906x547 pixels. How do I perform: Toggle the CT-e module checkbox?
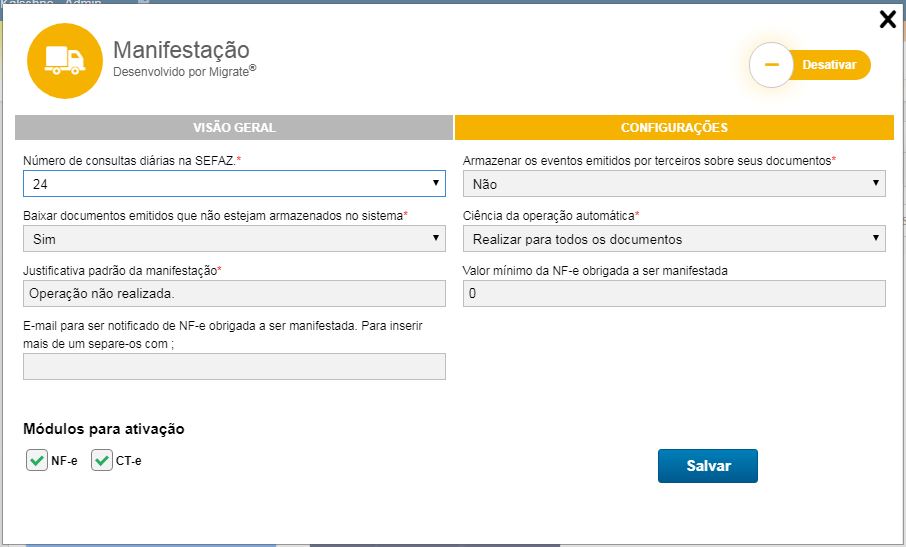pos(101,460)
